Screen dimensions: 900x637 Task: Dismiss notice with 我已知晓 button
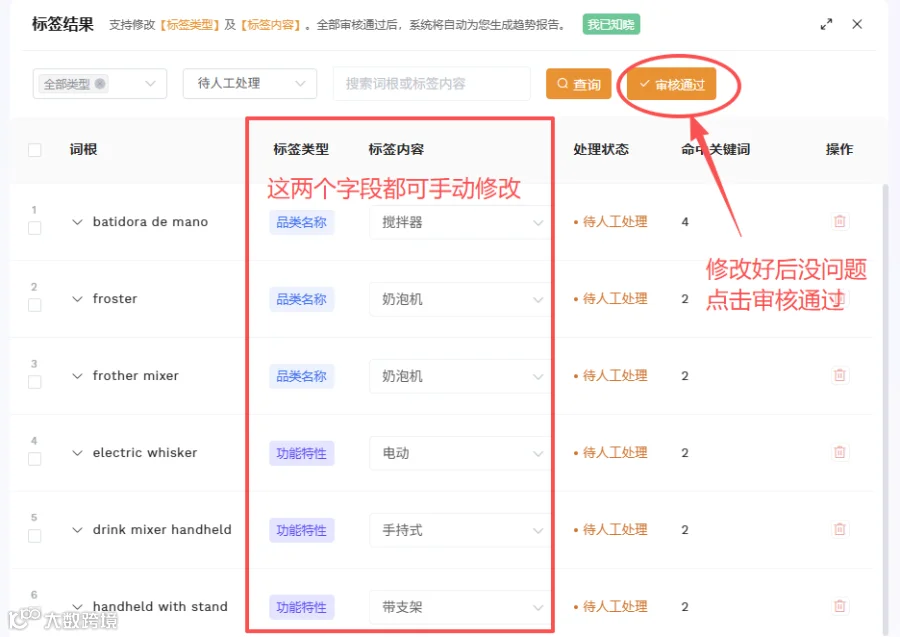(x=611, y=24)
